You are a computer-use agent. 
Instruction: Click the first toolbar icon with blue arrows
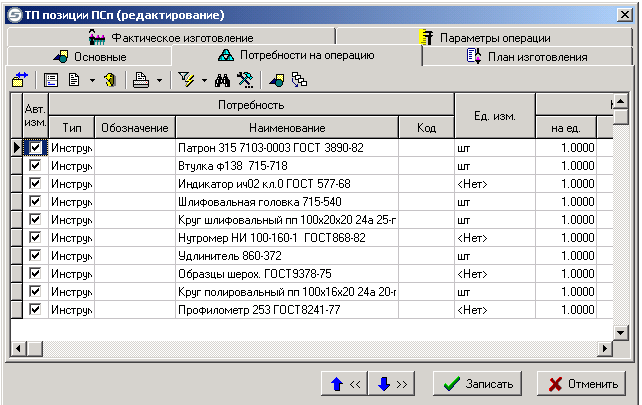[x=20, y=79]
